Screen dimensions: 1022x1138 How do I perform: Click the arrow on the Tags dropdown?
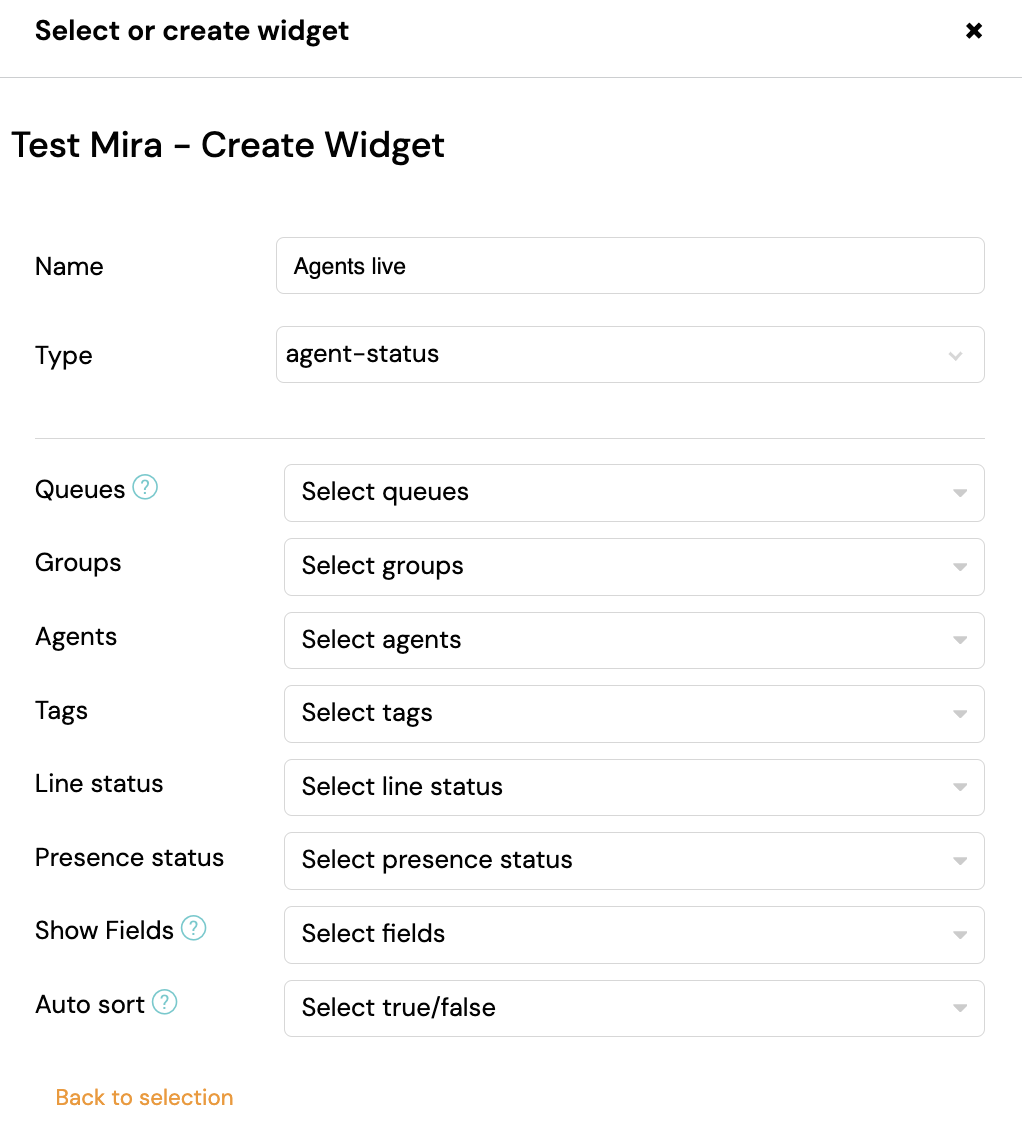point(960,714)
